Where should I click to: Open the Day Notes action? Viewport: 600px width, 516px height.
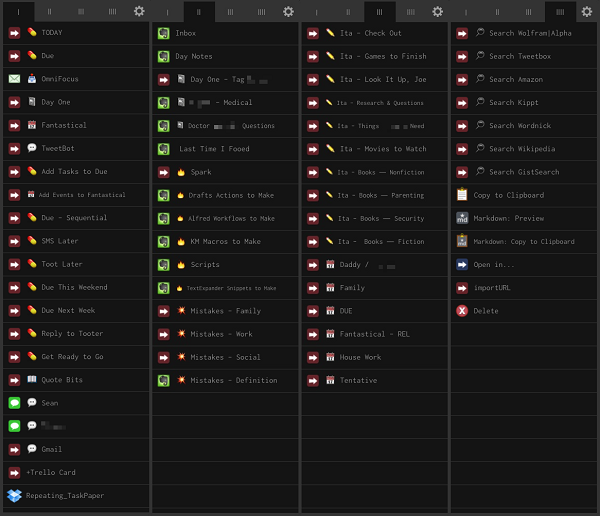[225, 57]
